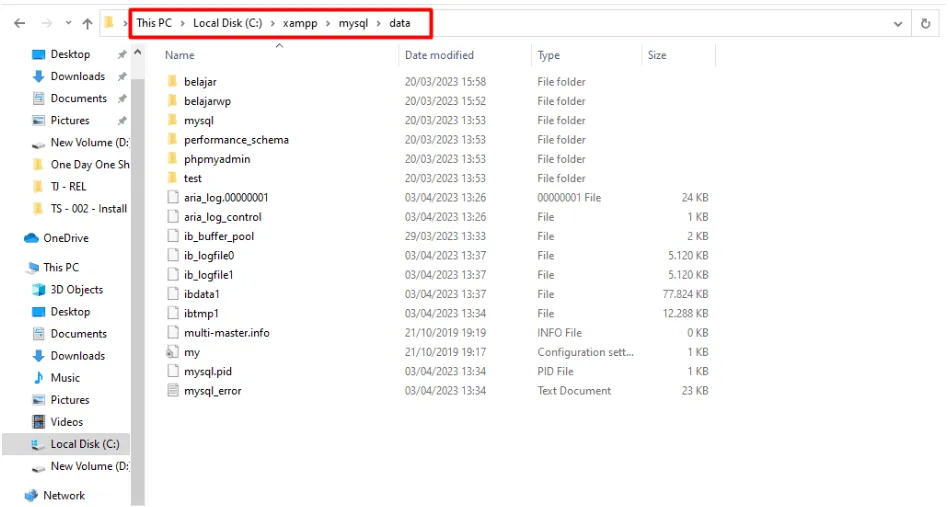This screenshot has width=949, height=507.
Task: Expand the chevron after This PC breadcrumb
Action: click(182, 24)
